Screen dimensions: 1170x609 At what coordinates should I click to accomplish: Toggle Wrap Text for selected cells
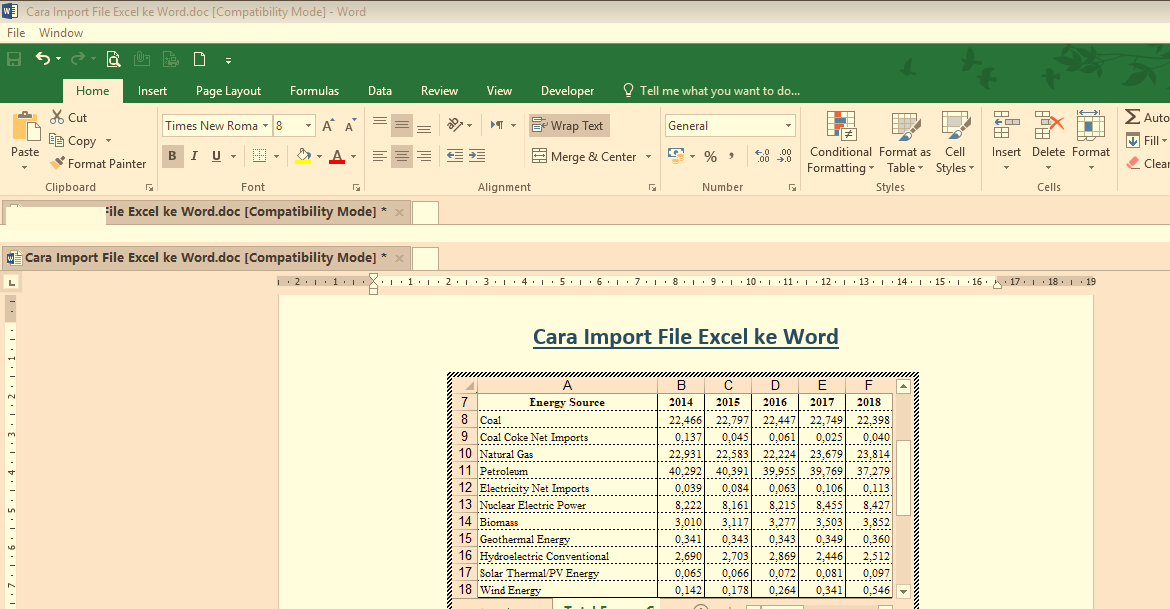pyautogui.click(x=568, y=125)
